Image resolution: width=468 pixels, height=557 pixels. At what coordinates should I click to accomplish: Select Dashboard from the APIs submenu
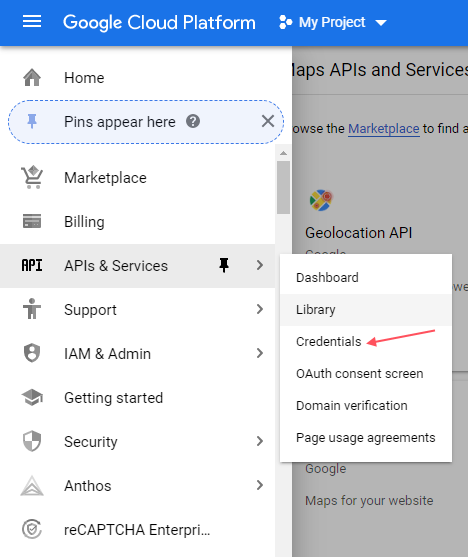click(x=366, y=278)
